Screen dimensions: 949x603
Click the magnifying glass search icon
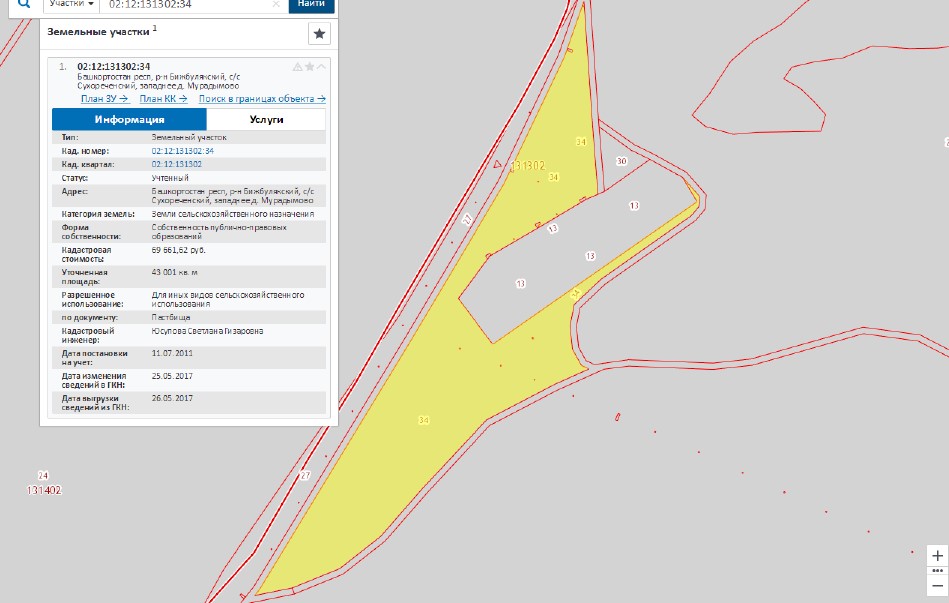[24, 4]
